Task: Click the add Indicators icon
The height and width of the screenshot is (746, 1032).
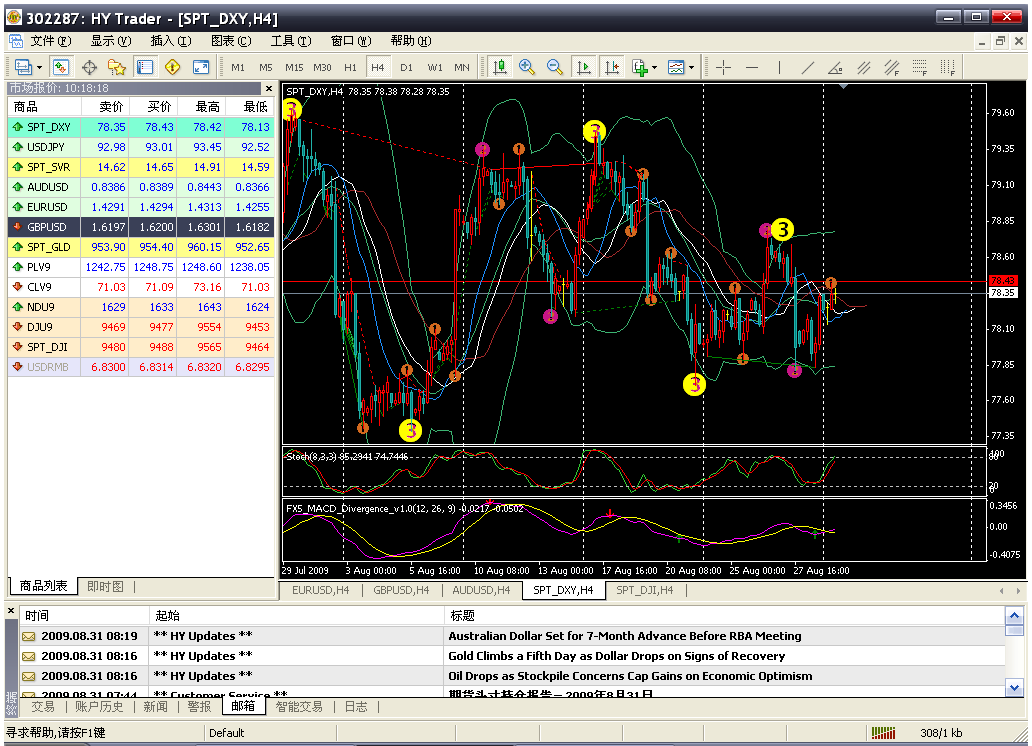Action: (640, 67)
